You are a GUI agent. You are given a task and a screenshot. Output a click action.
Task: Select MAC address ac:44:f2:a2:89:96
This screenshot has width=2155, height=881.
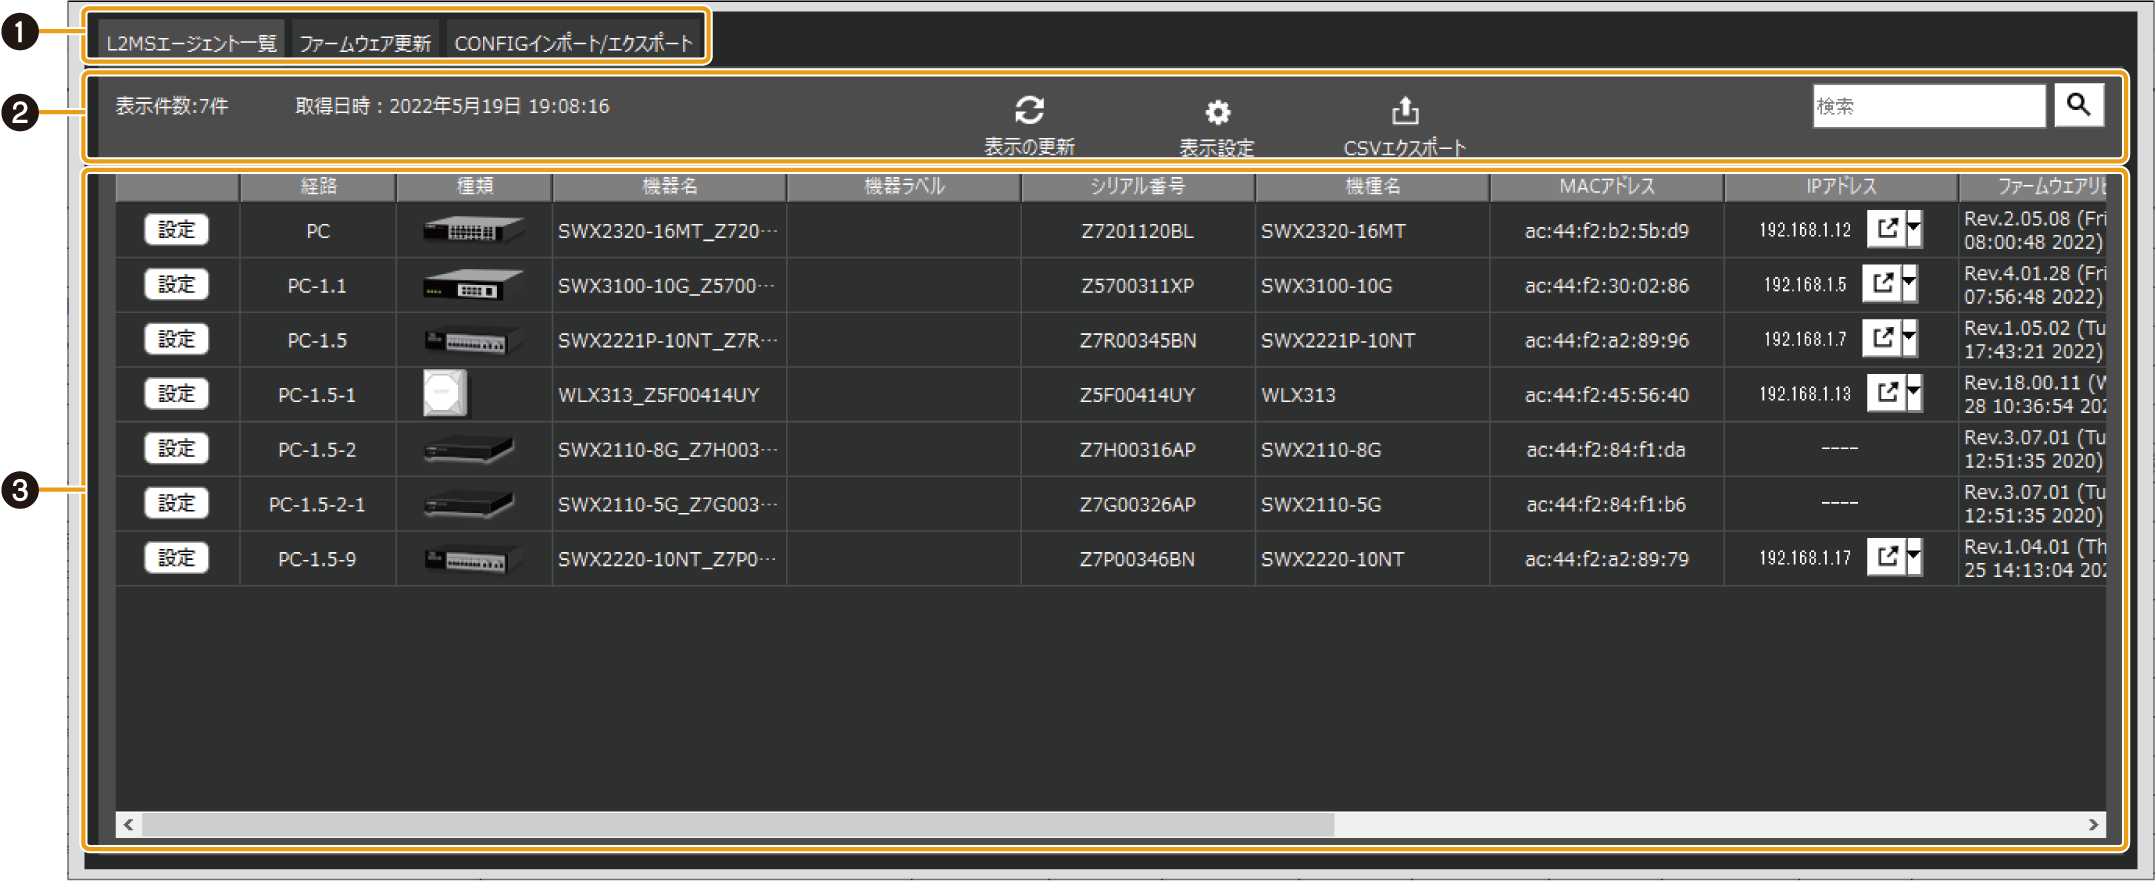coord(1606,341)
